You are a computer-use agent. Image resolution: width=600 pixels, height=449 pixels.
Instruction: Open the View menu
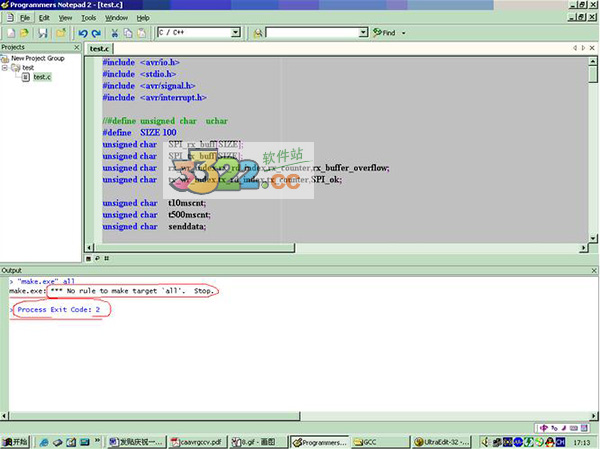point(65,18)
